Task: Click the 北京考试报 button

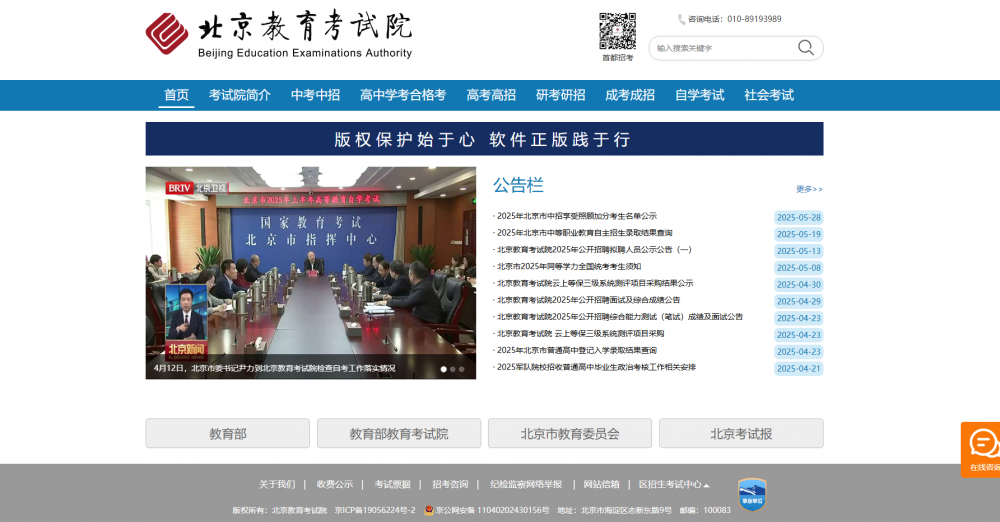Action: click(741, 433)
